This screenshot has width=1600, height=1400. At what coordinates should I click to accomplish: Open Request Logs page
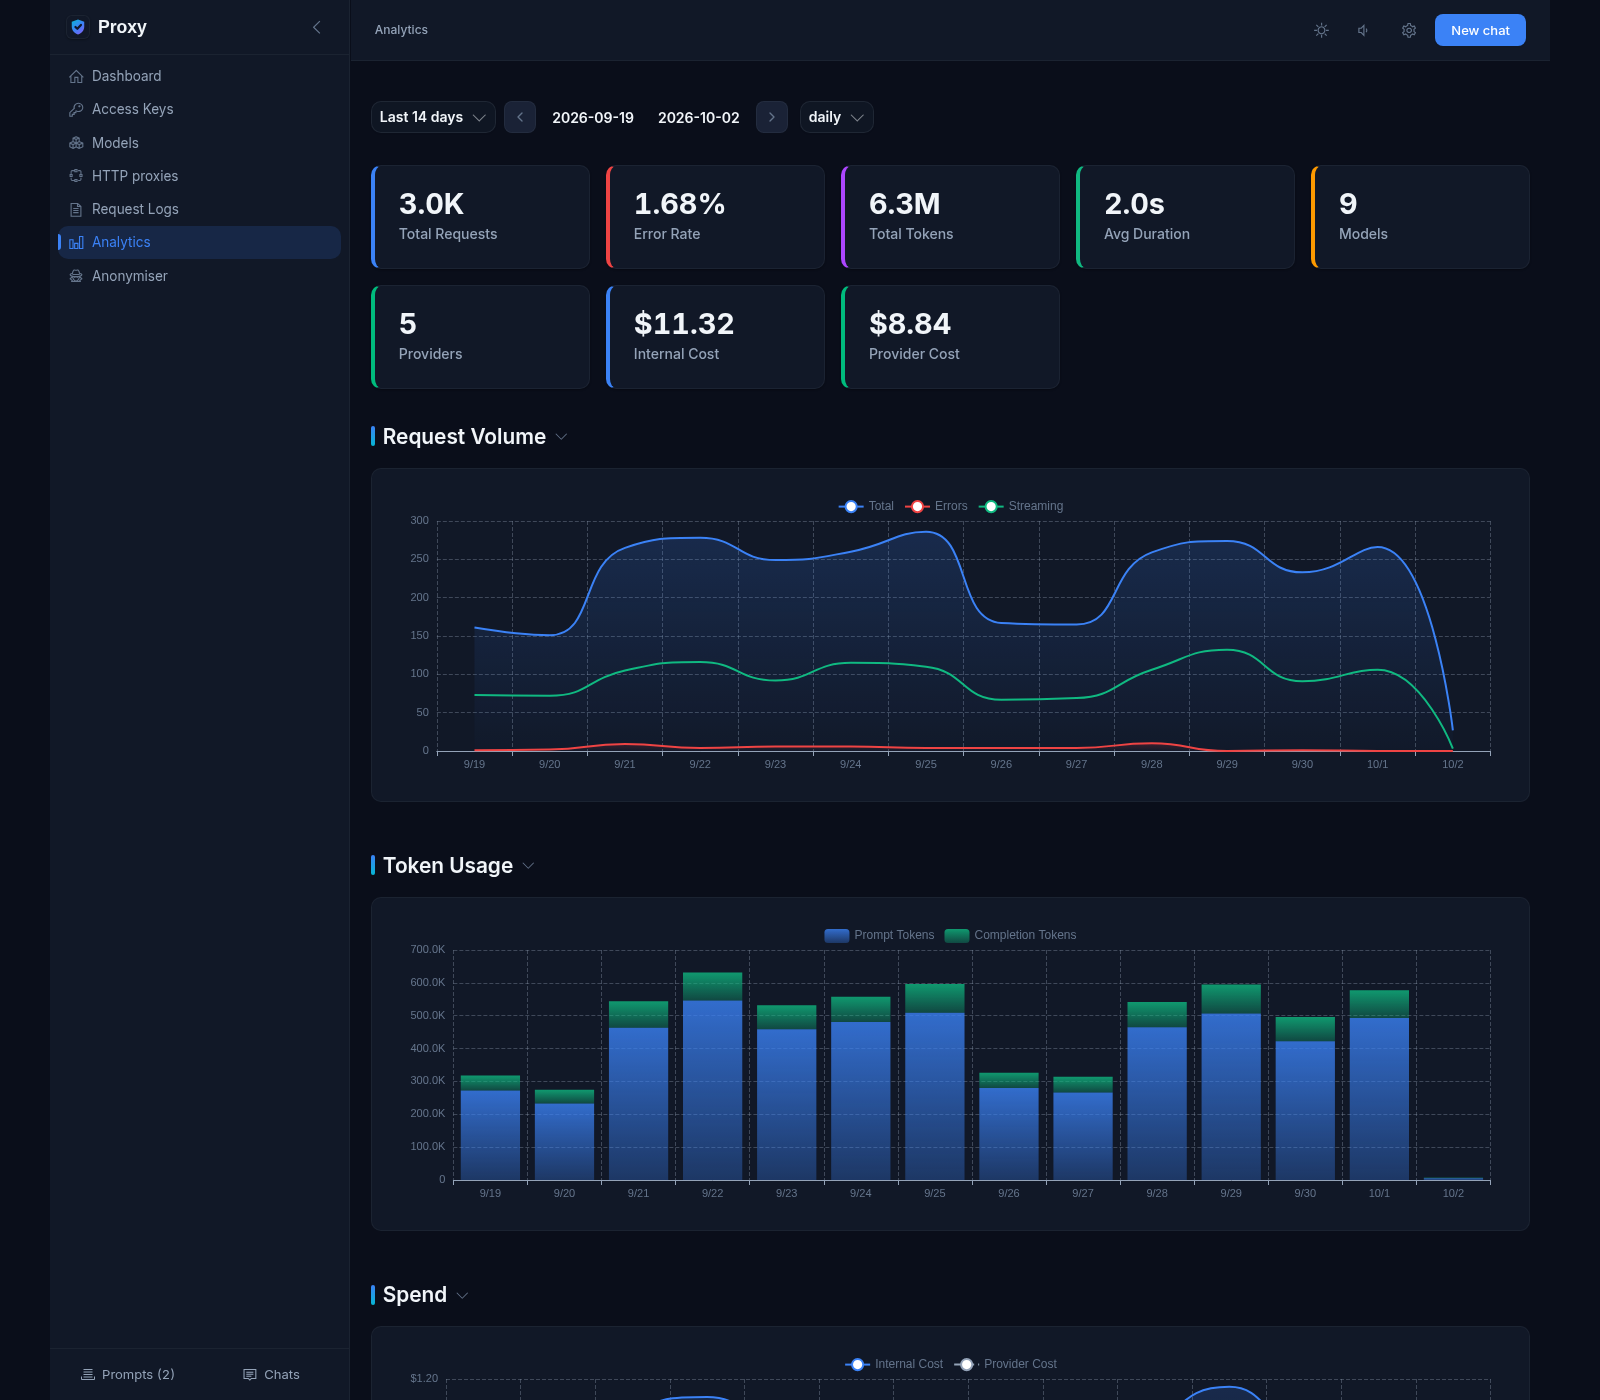[199, 209]
